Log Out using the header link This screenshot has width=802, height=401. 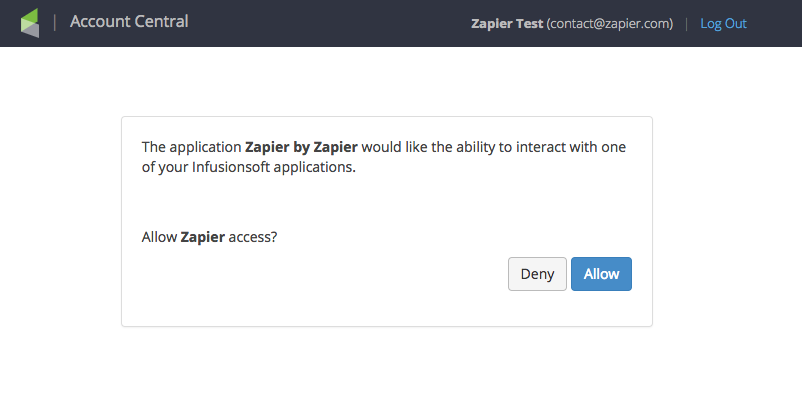click(x=723, y=24)
